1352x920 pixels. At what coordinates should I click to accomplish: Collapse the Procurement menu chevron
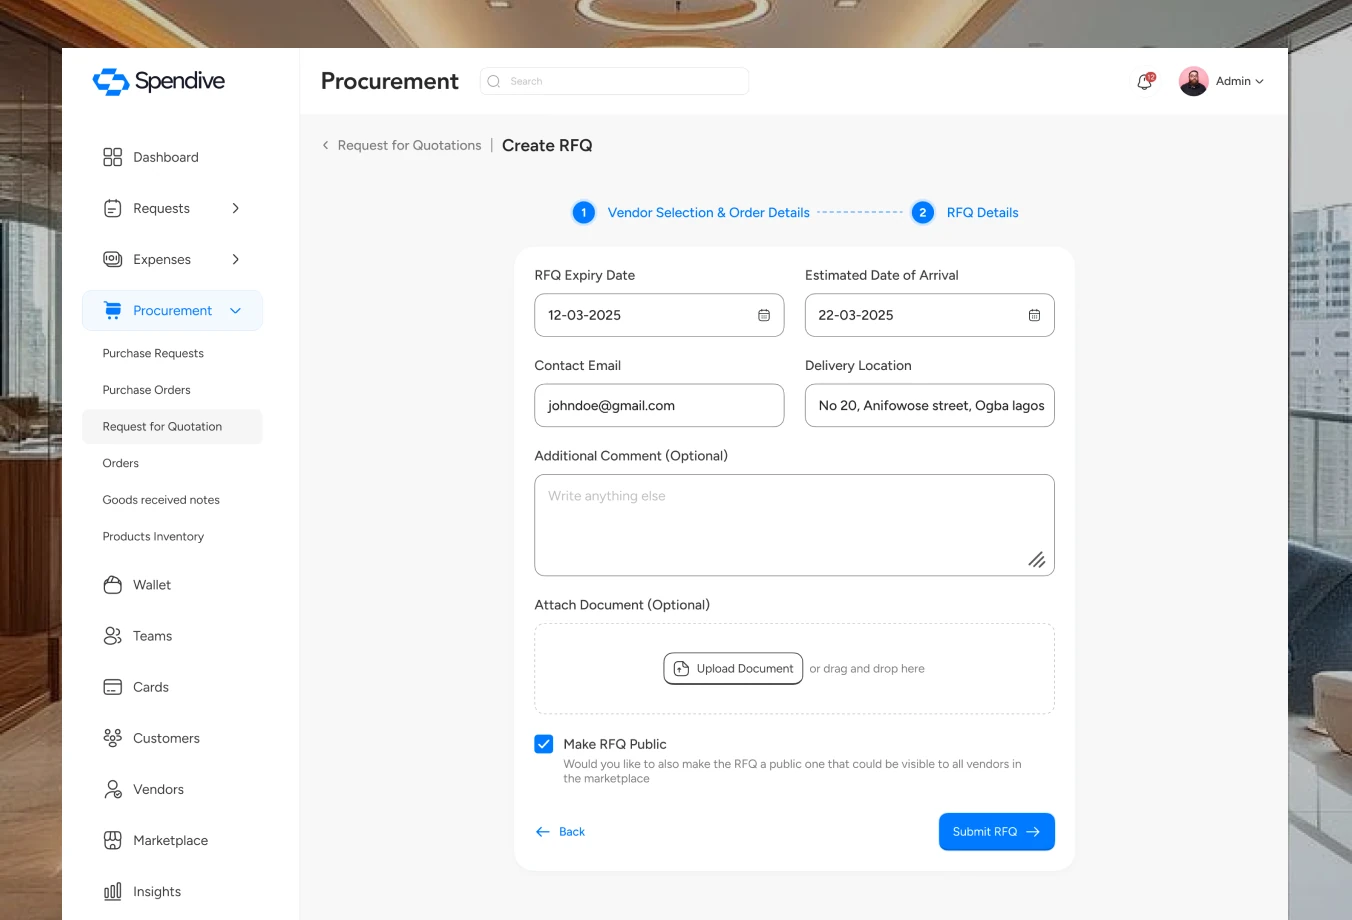[236, 311]
